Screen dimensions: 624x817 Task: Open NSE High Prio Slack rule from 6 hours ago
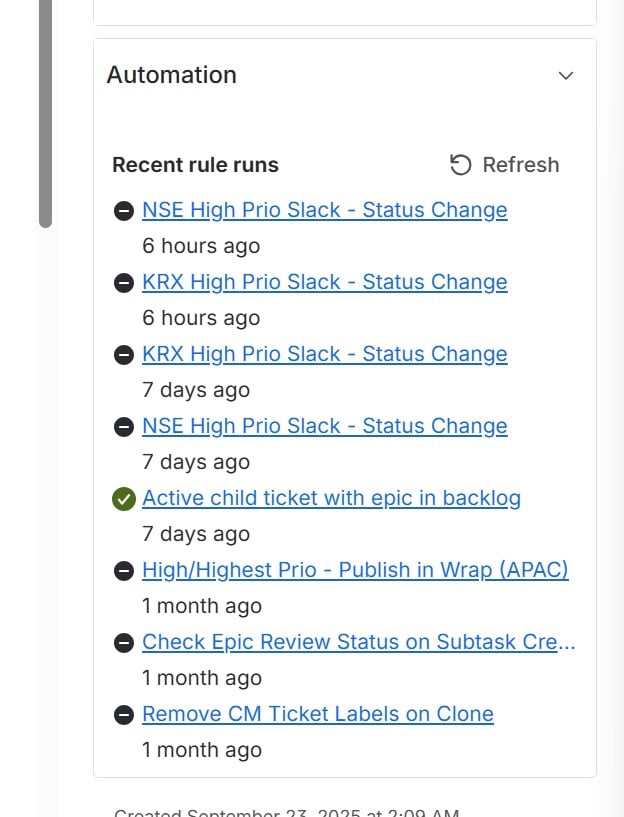325,210
